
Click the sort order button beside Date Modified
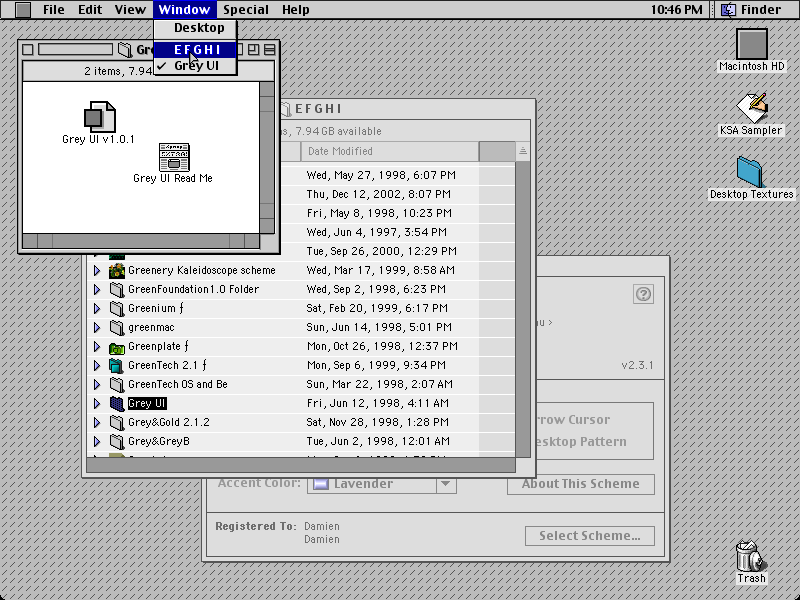(522, 151)
